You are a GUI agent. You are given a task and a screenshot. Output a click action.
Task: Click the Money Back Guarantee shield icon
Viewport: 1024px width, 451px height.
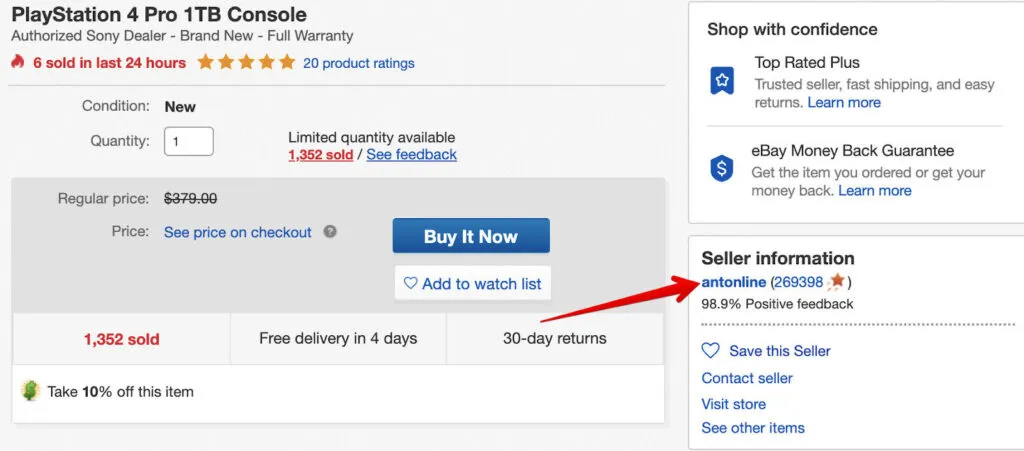722,169
